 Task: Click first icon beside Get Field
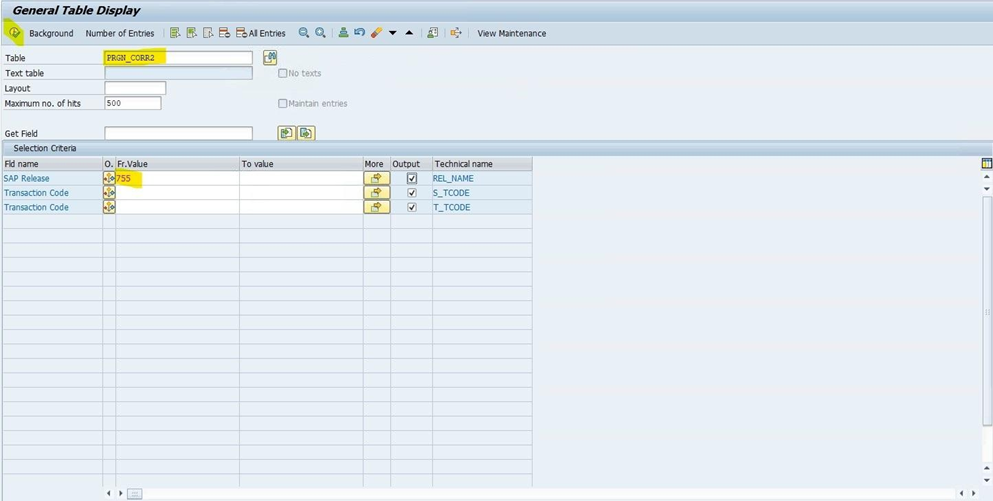point(286,133)
